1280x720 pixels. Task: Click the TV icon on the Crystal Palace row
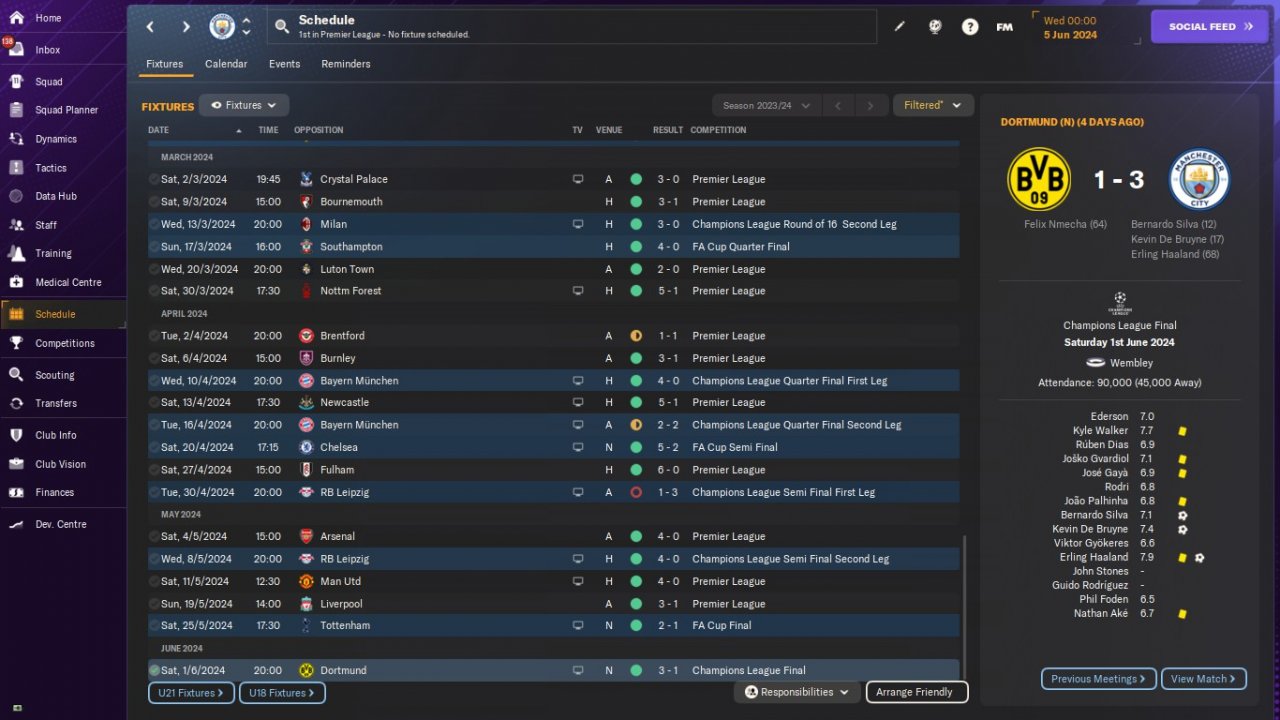pos(577,180)
